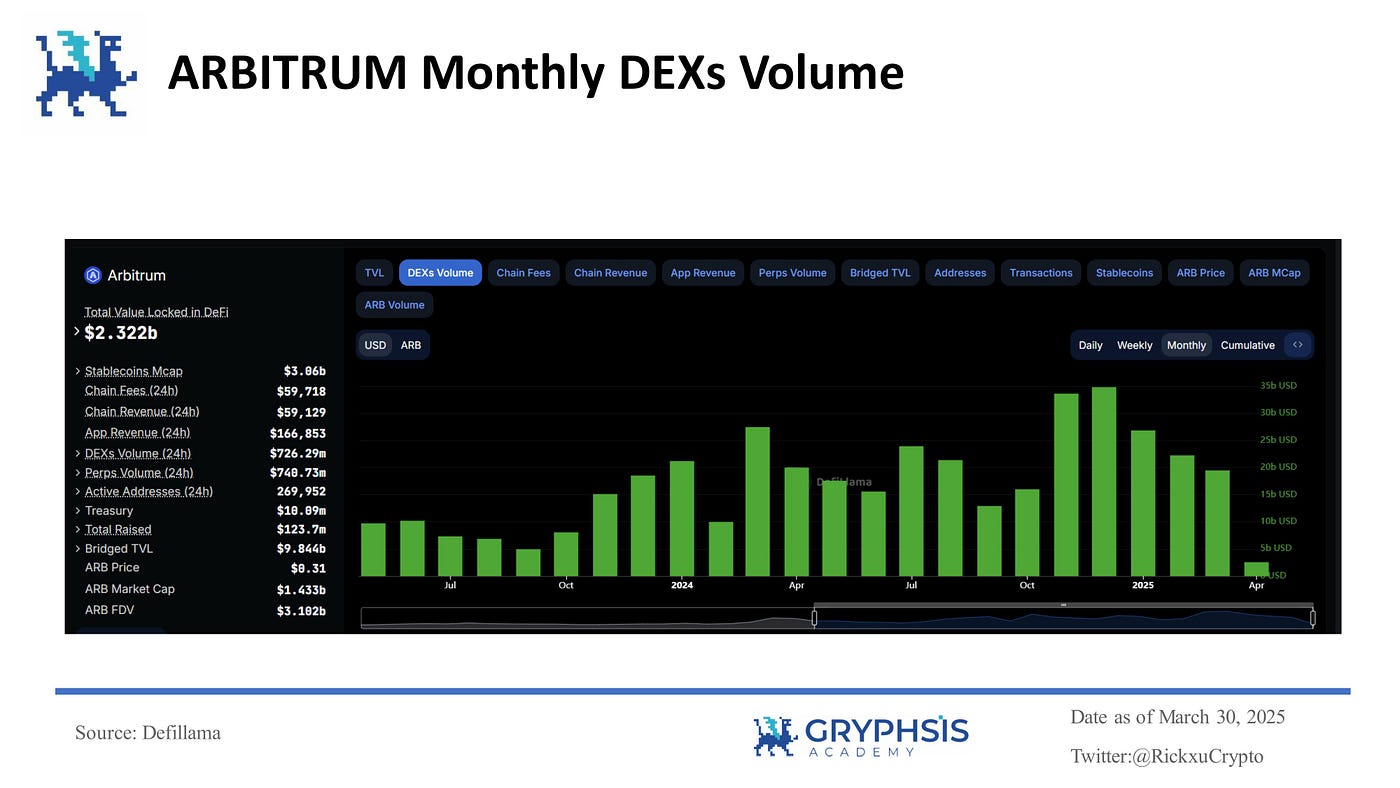Show the Stablecoins chart tab
The height and width of the screenshot is (788, 1400).
point(1124,273)
